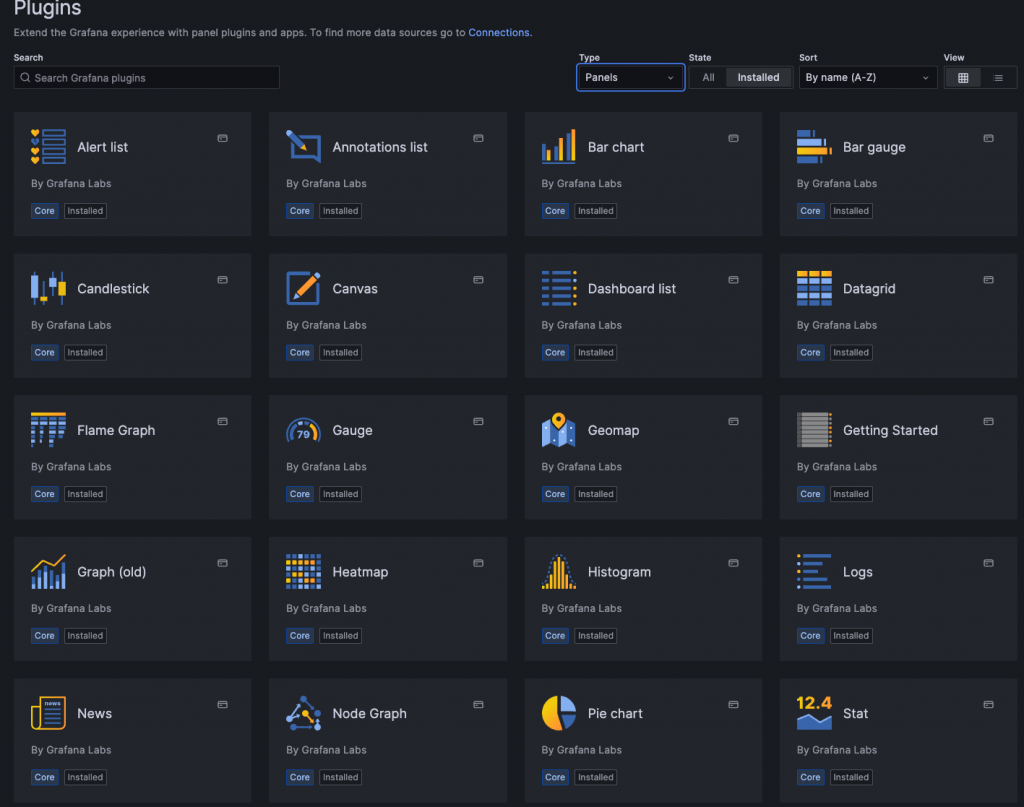Click panel type icon on Dashboard list card
The image size is (1024, 807).
733,280
